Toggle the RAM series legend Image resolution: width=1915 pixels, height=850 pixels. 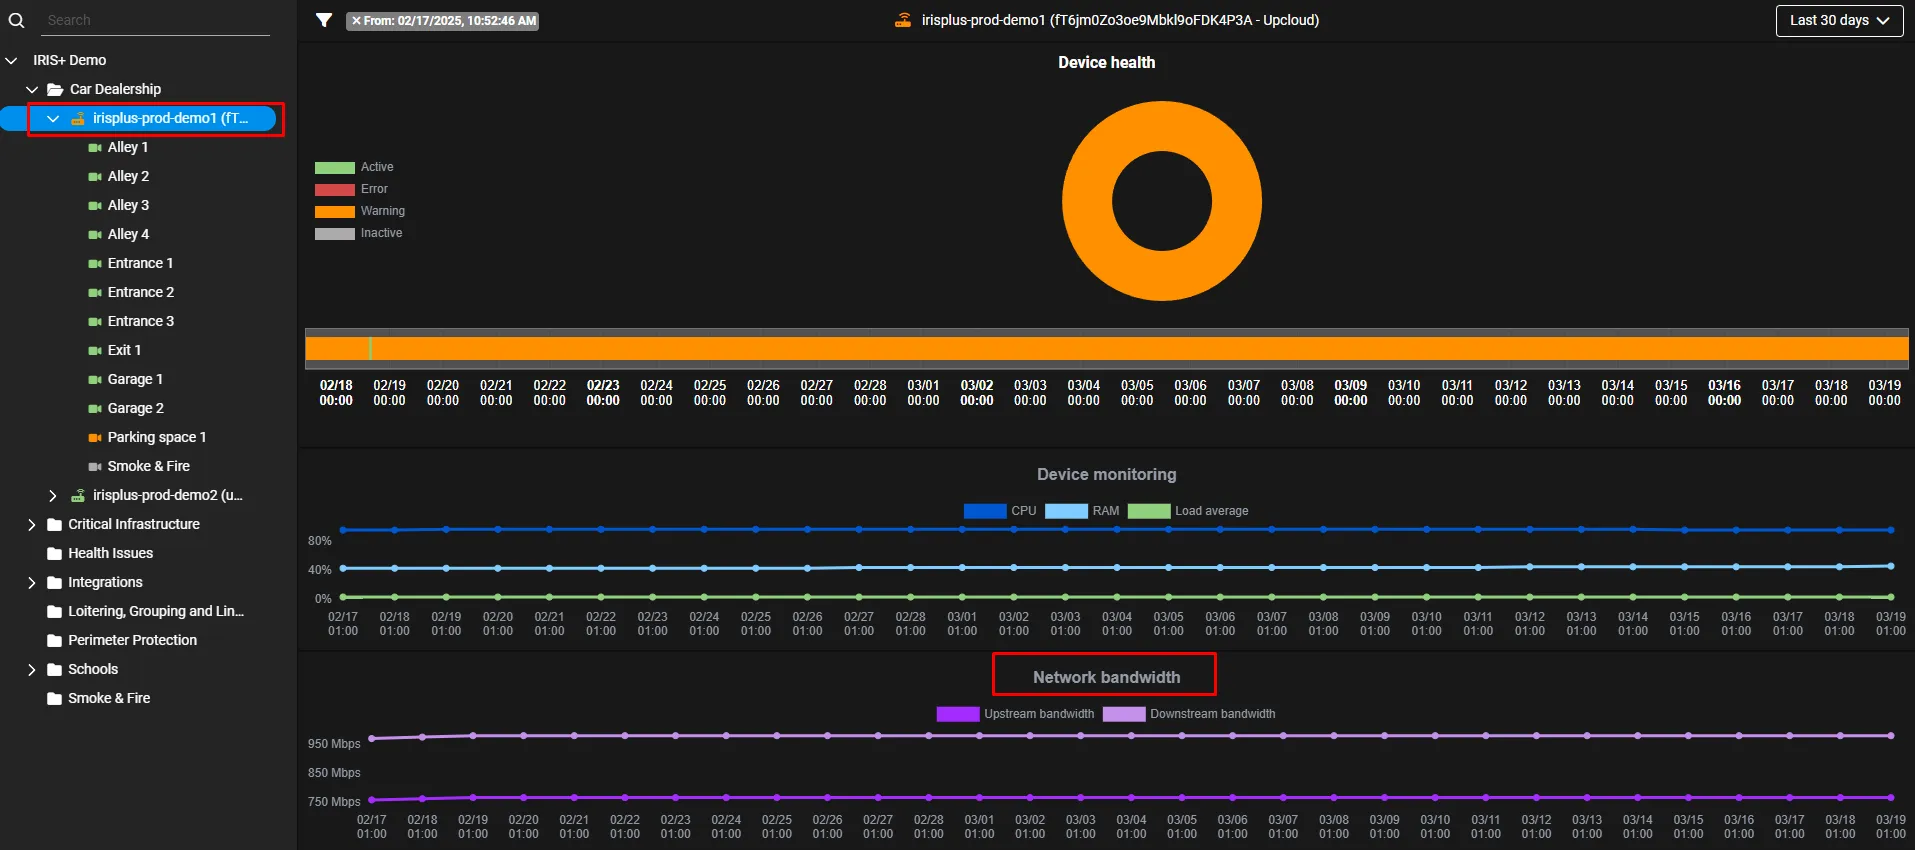coord(1082,511)
